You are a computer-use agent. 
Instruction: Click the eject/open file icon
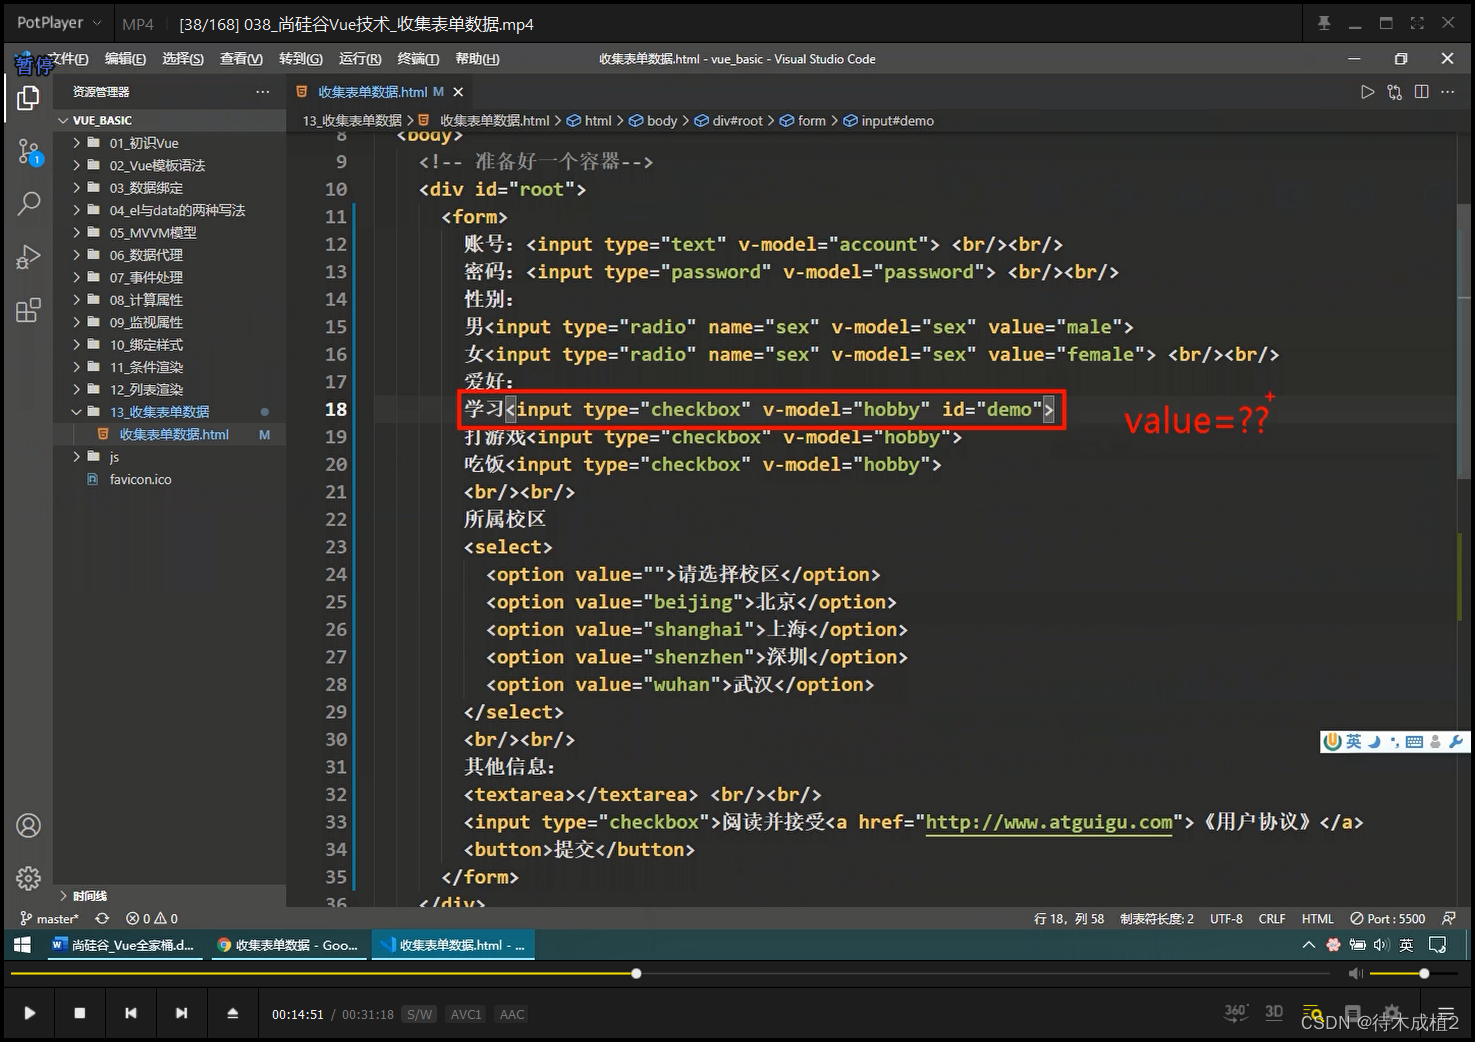[x=232, y=1013]
